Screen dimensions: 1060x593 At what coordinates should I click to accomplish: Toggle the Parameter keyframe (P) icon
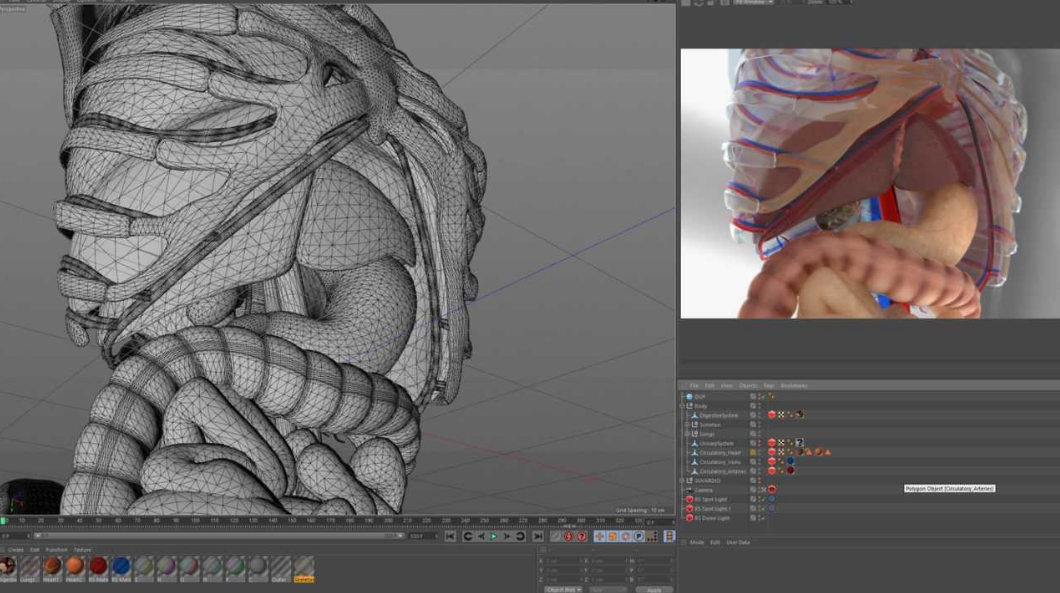pos(638,537)
